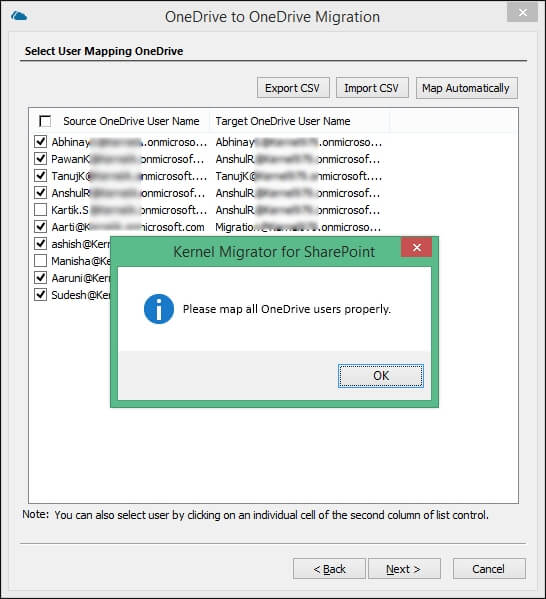
Task: Click the Aaruni source user text
Action: click(81, 278)
